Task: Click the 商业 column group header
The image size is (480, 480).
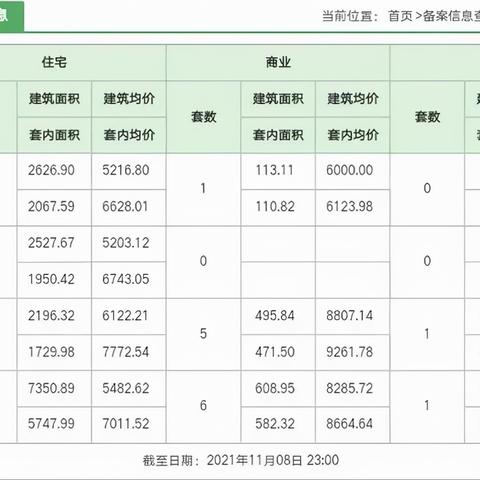Action: click(x=278, y=62)
